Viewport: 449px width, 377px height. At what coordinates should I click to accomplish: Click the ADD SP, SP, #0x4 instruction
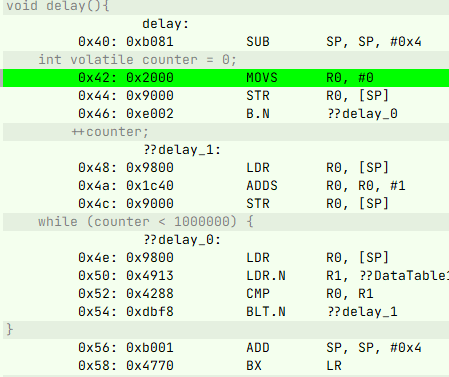226,348
